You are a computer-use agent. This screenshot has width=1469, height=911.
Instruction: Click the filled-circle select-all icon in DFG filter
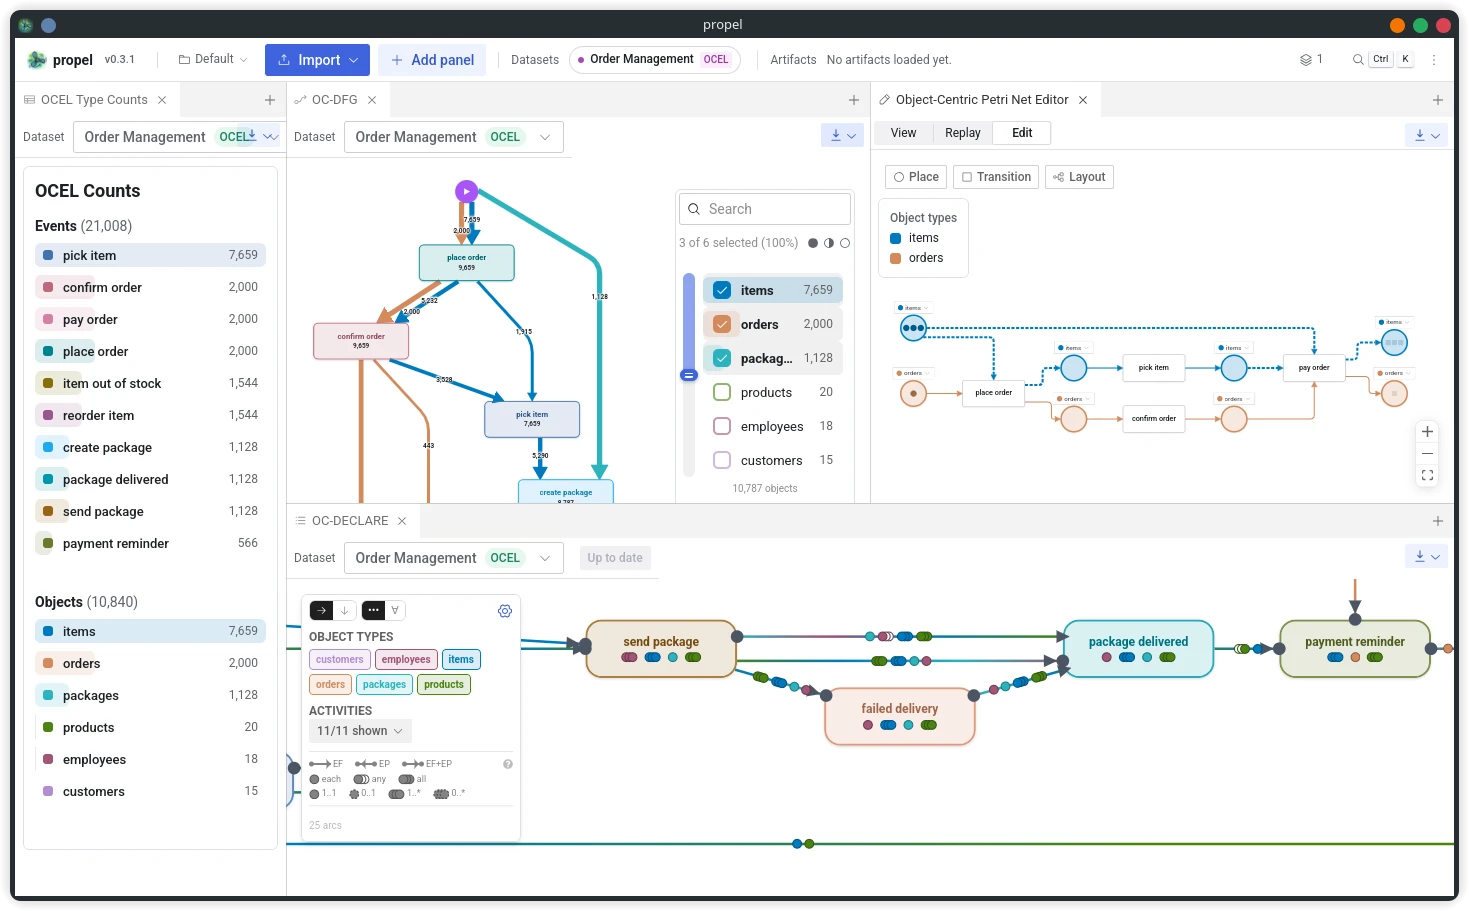click(813, 243)
